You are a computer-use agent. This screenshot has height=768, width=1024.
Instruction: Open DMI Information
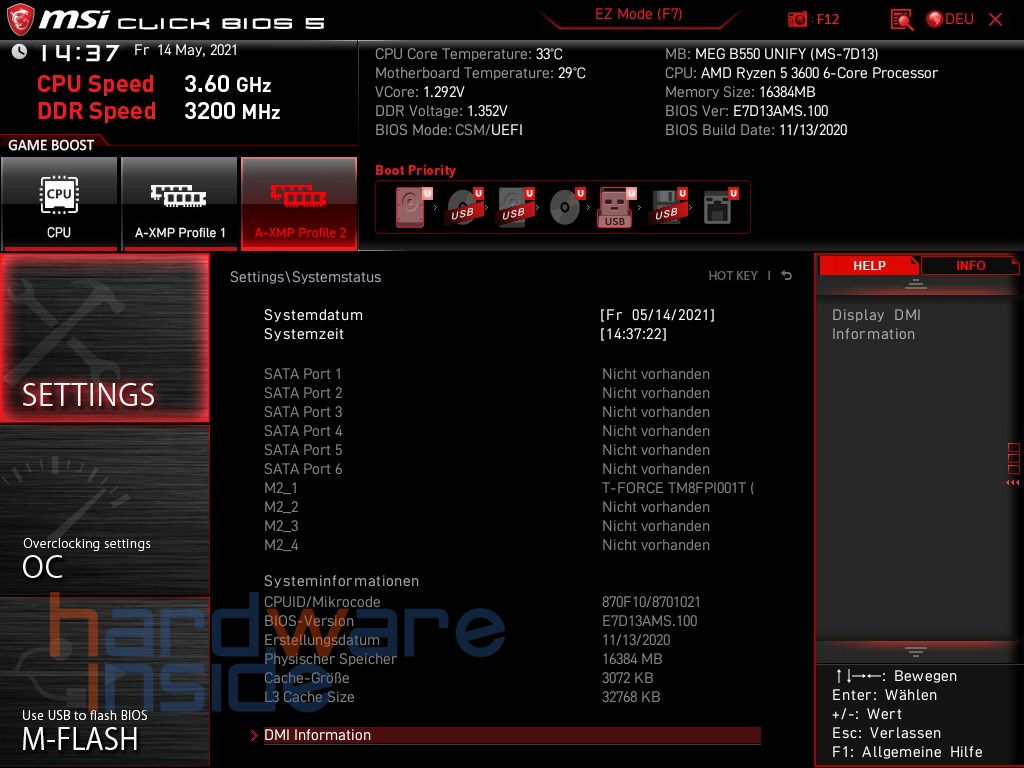click(318, 735)
